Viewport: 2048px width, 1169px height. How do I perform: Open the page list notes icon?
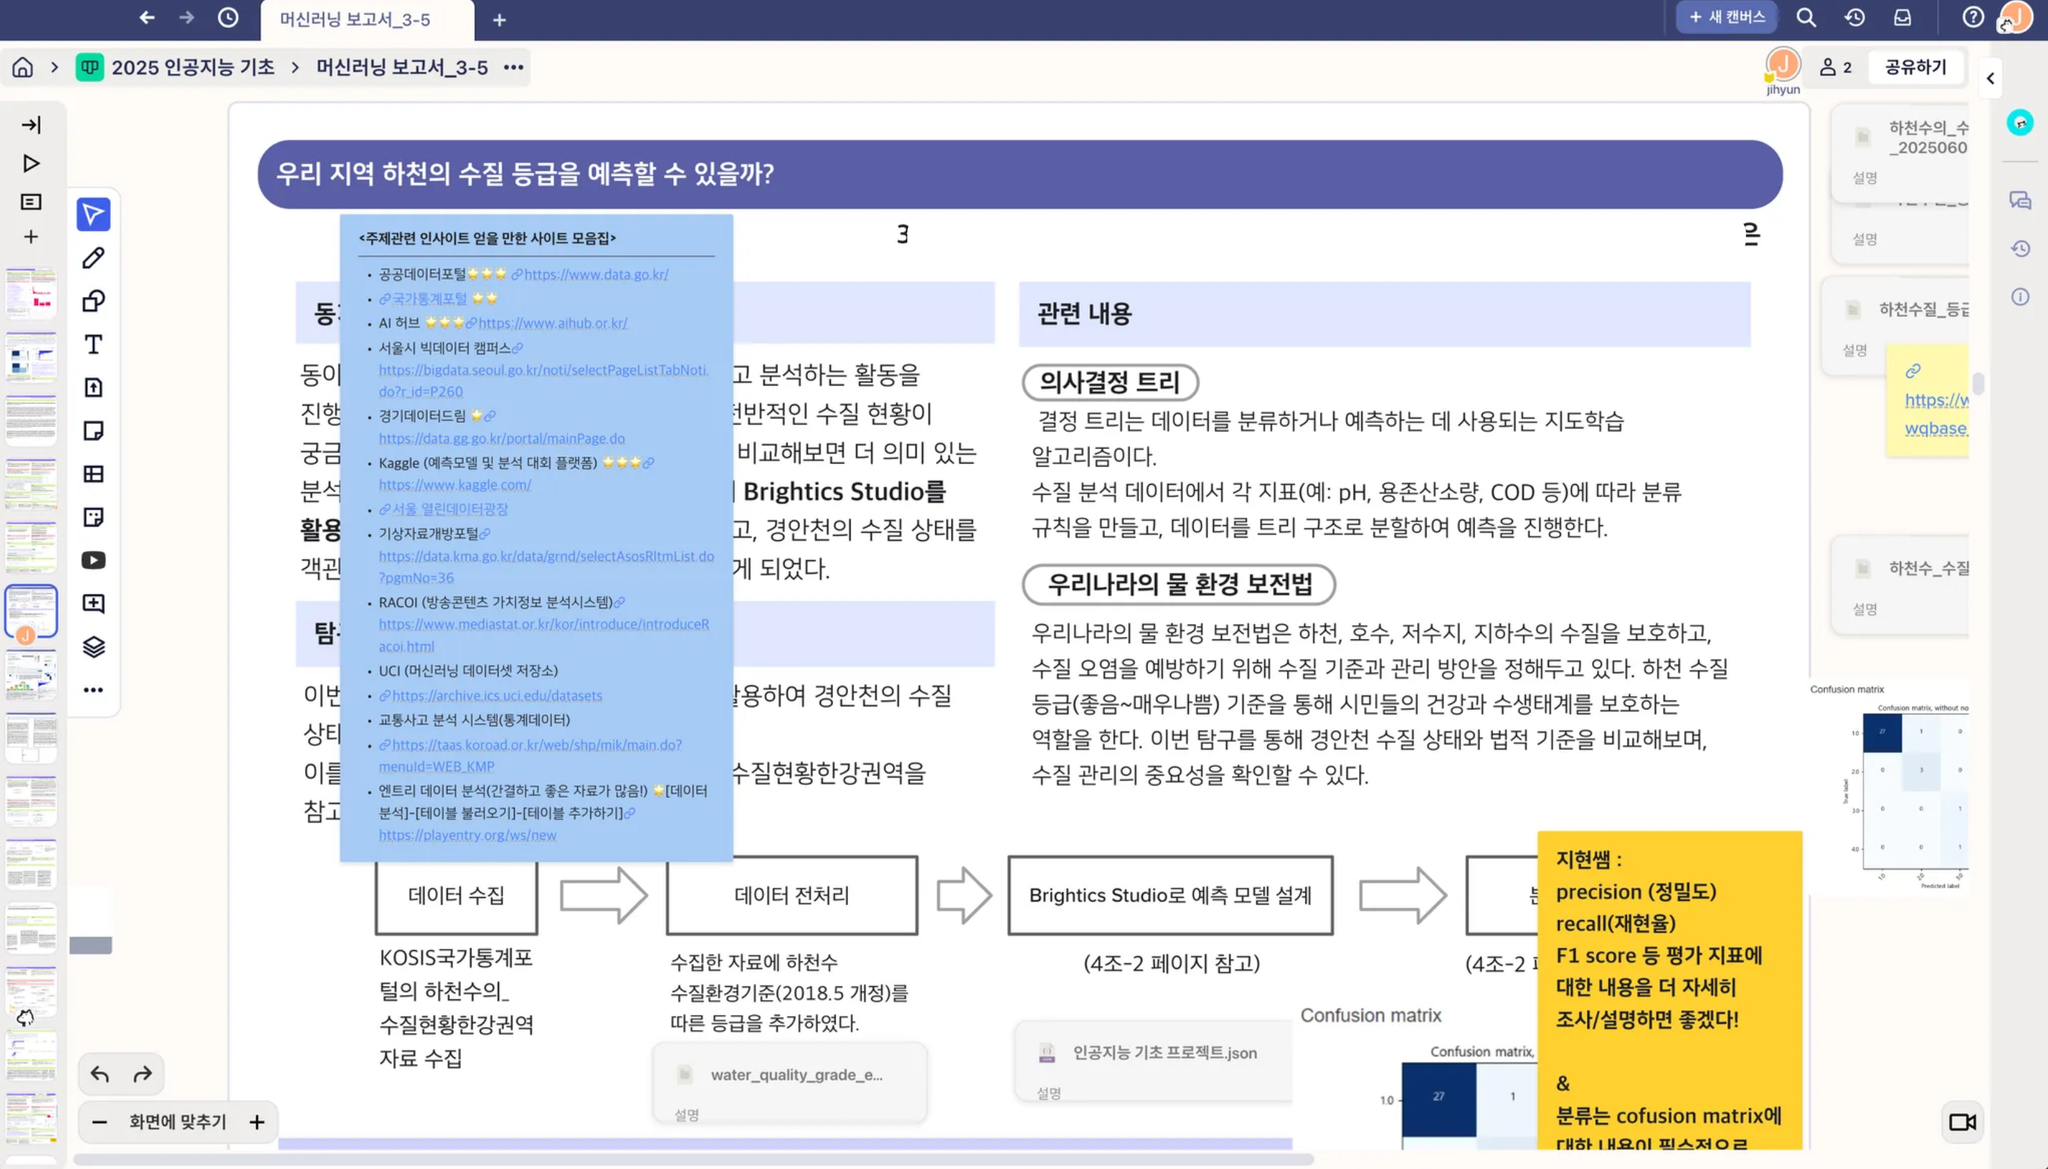[x=31, y=202]
